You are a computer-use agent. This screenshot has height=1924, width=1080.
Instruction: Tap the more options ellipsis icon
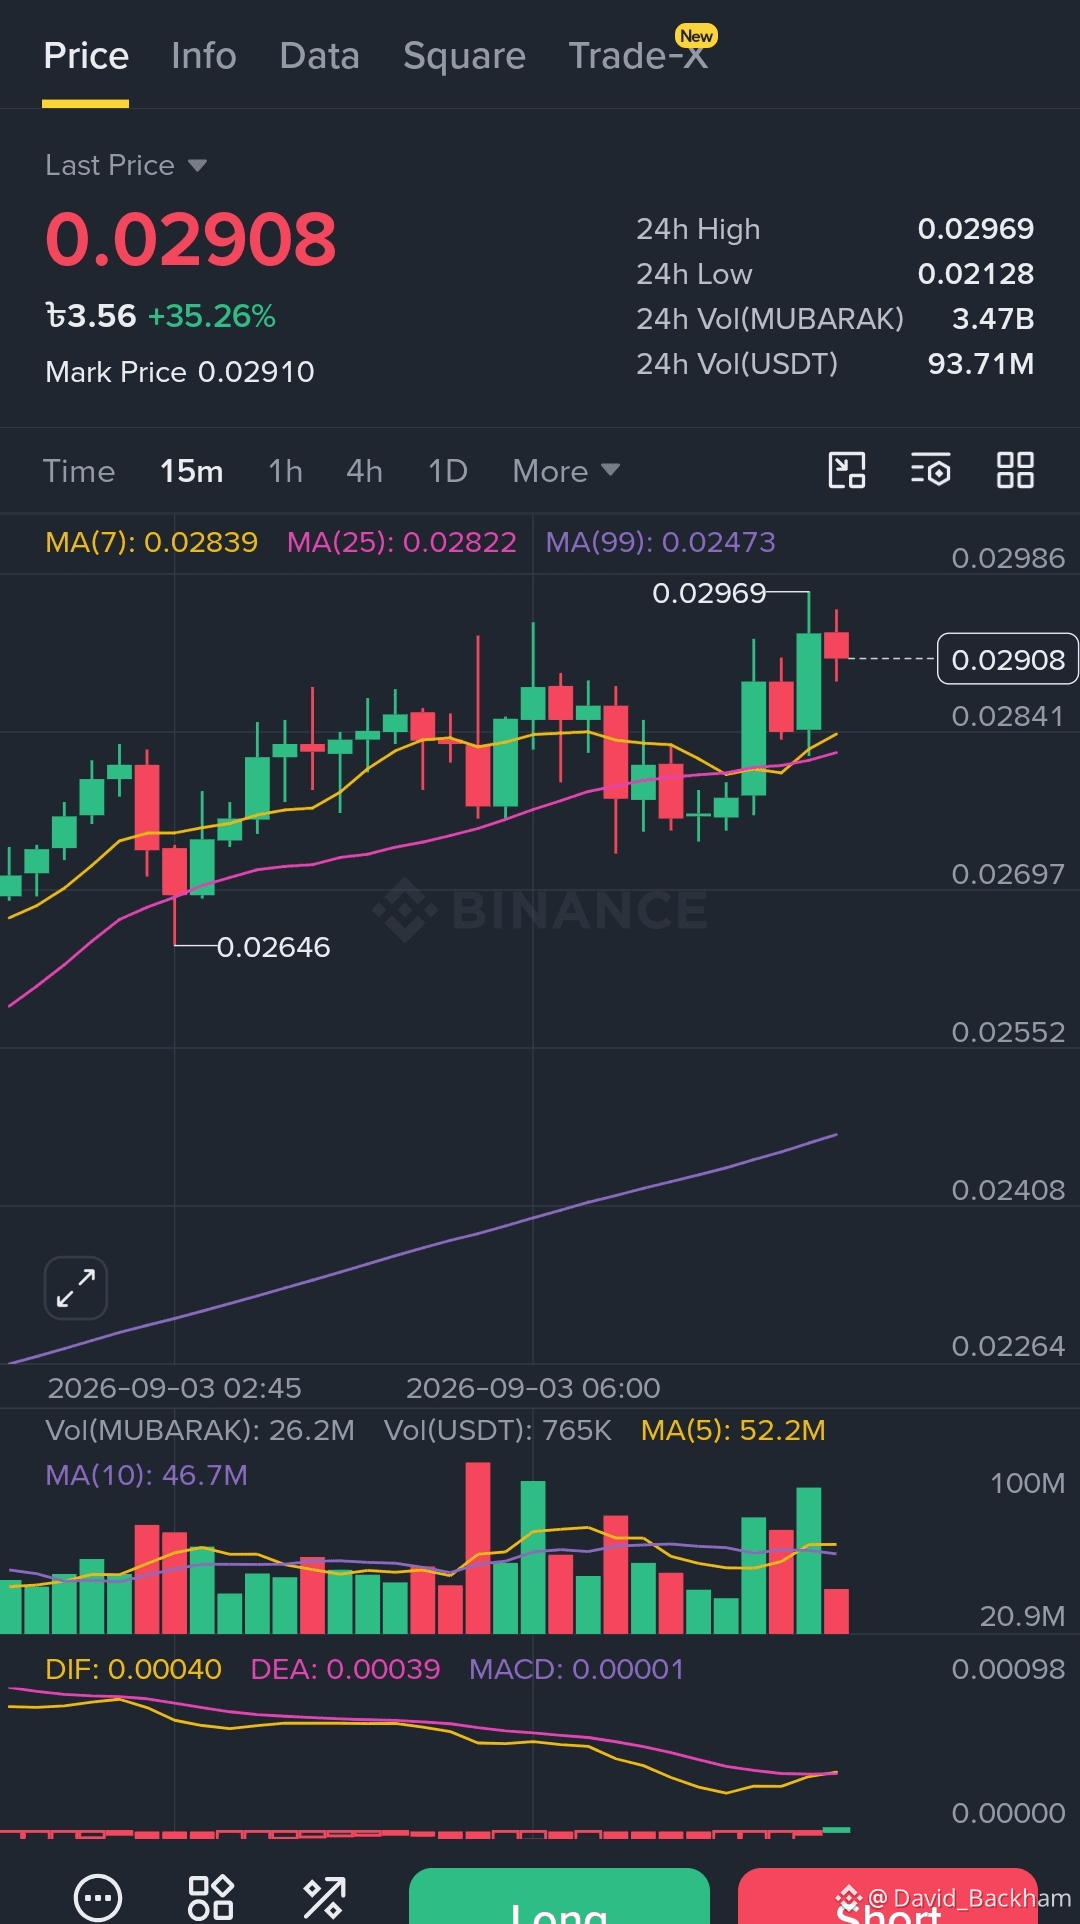click(98, 1898)
